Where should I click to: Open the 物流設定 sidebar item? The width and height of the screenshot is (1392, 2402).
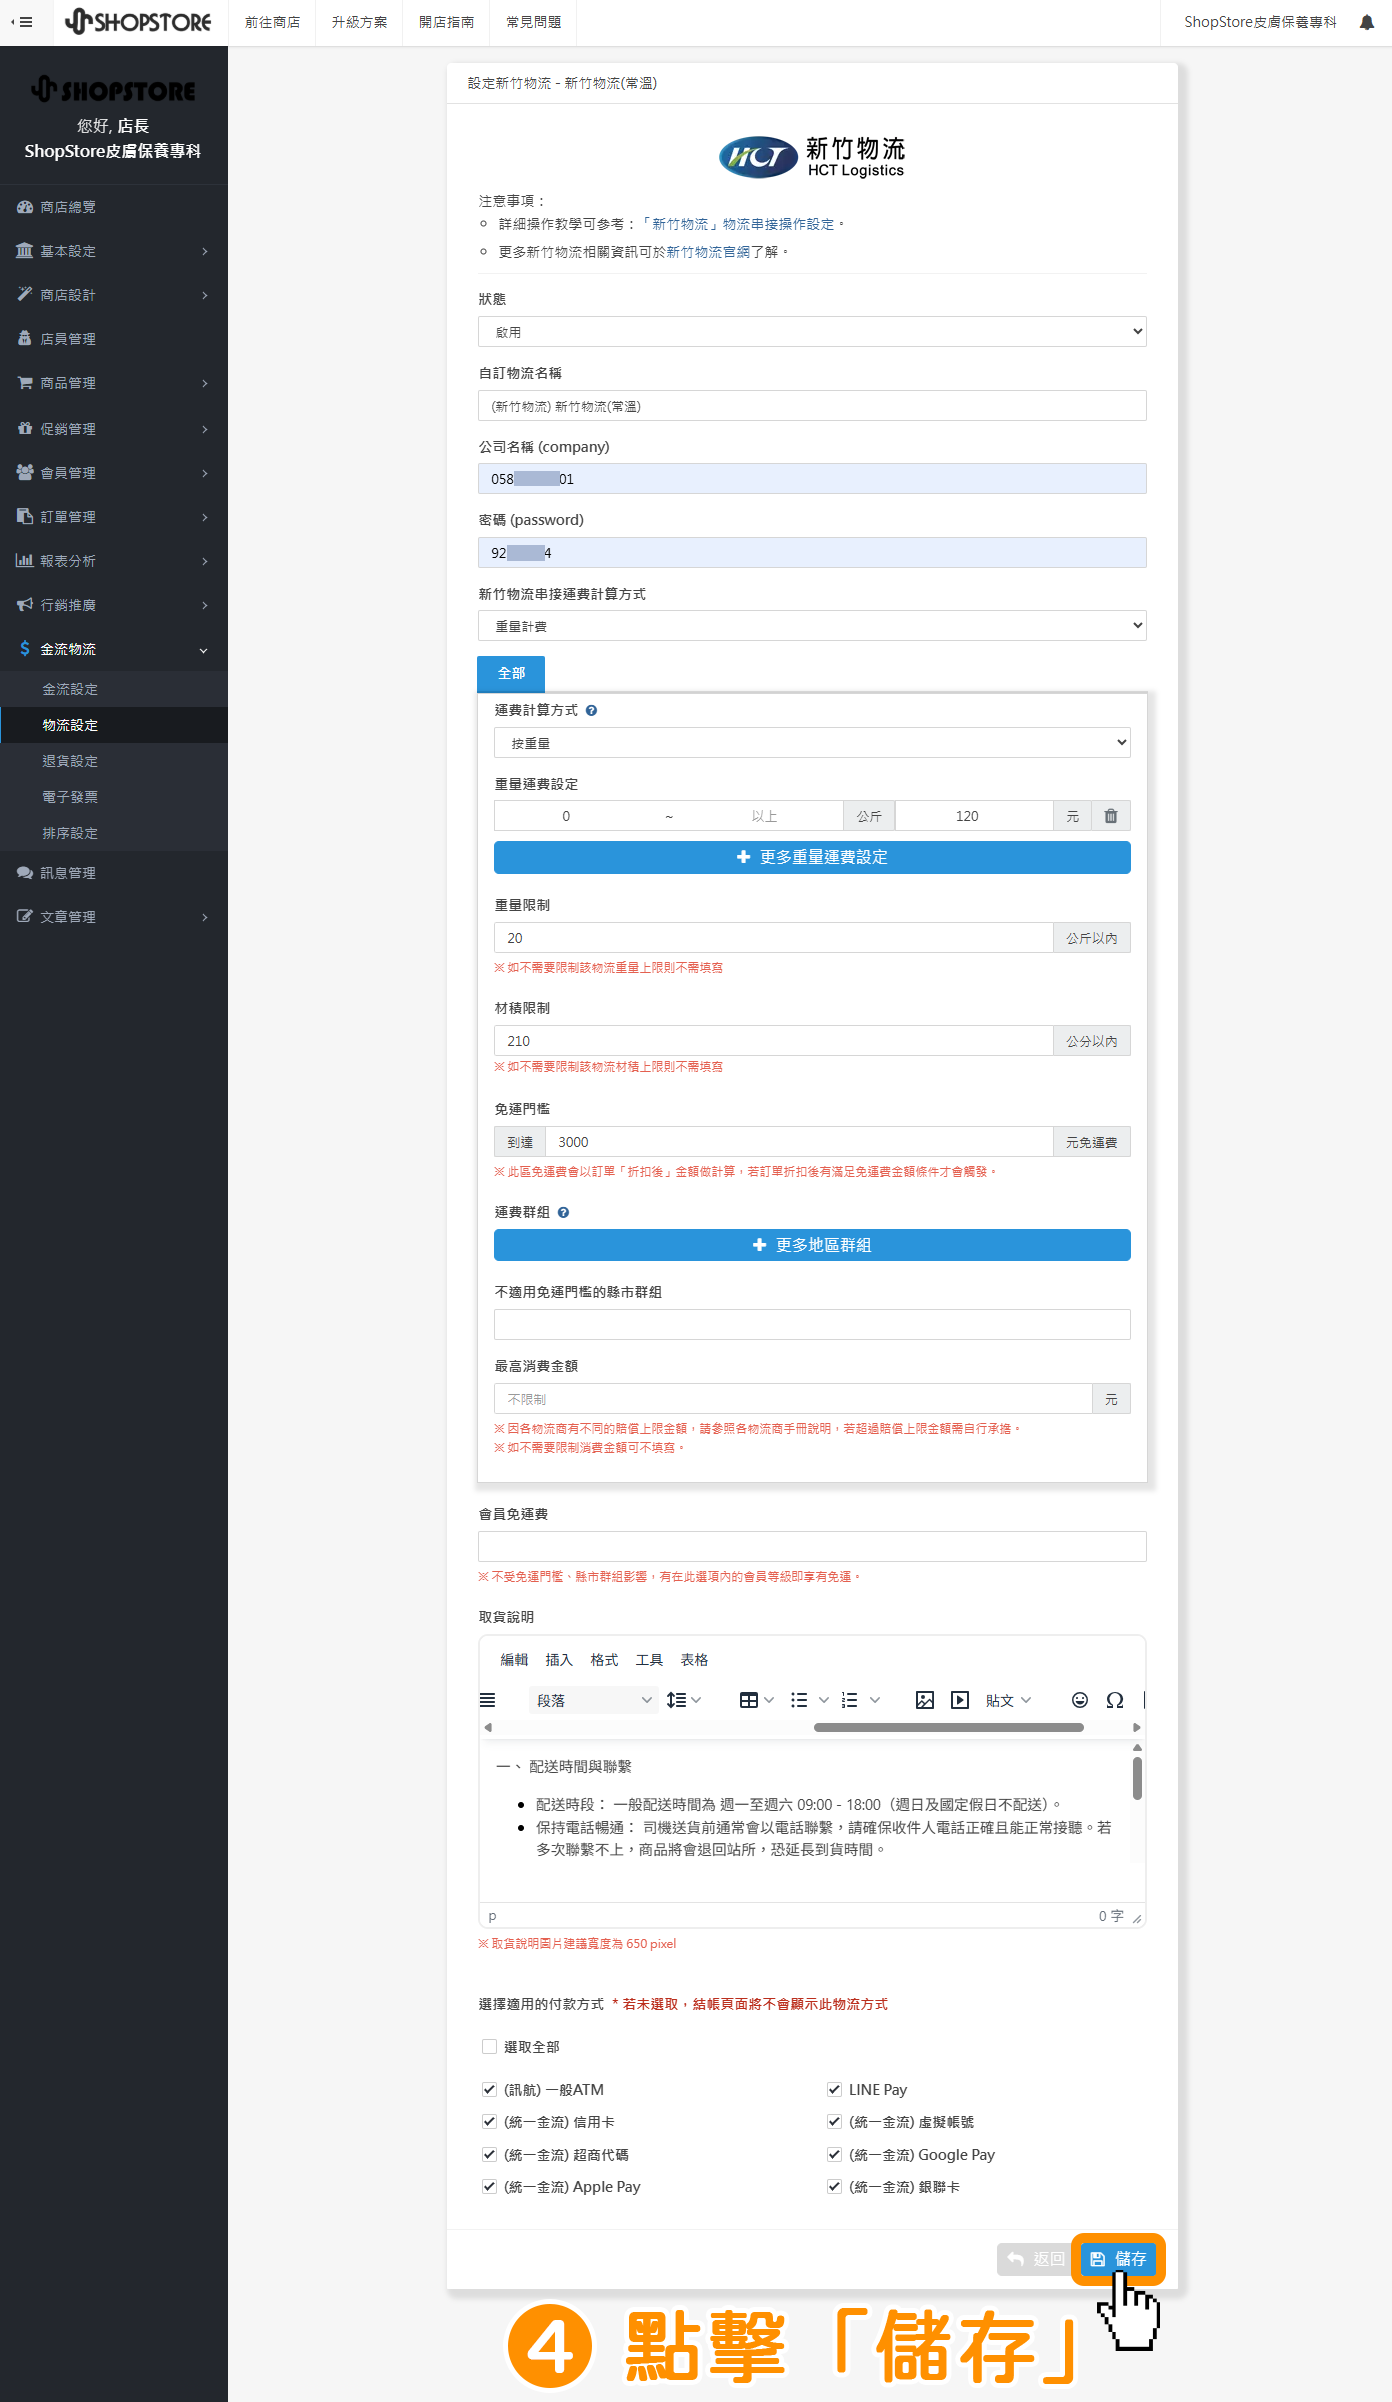click(70, 725)
